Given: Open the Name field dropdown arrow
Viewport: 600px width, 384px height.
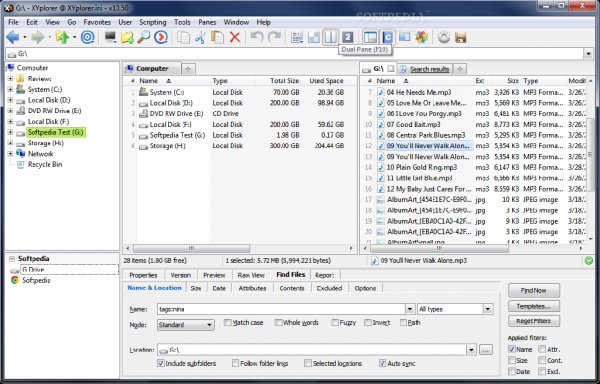Looking at the screenshot, I should tap(410, 309).
